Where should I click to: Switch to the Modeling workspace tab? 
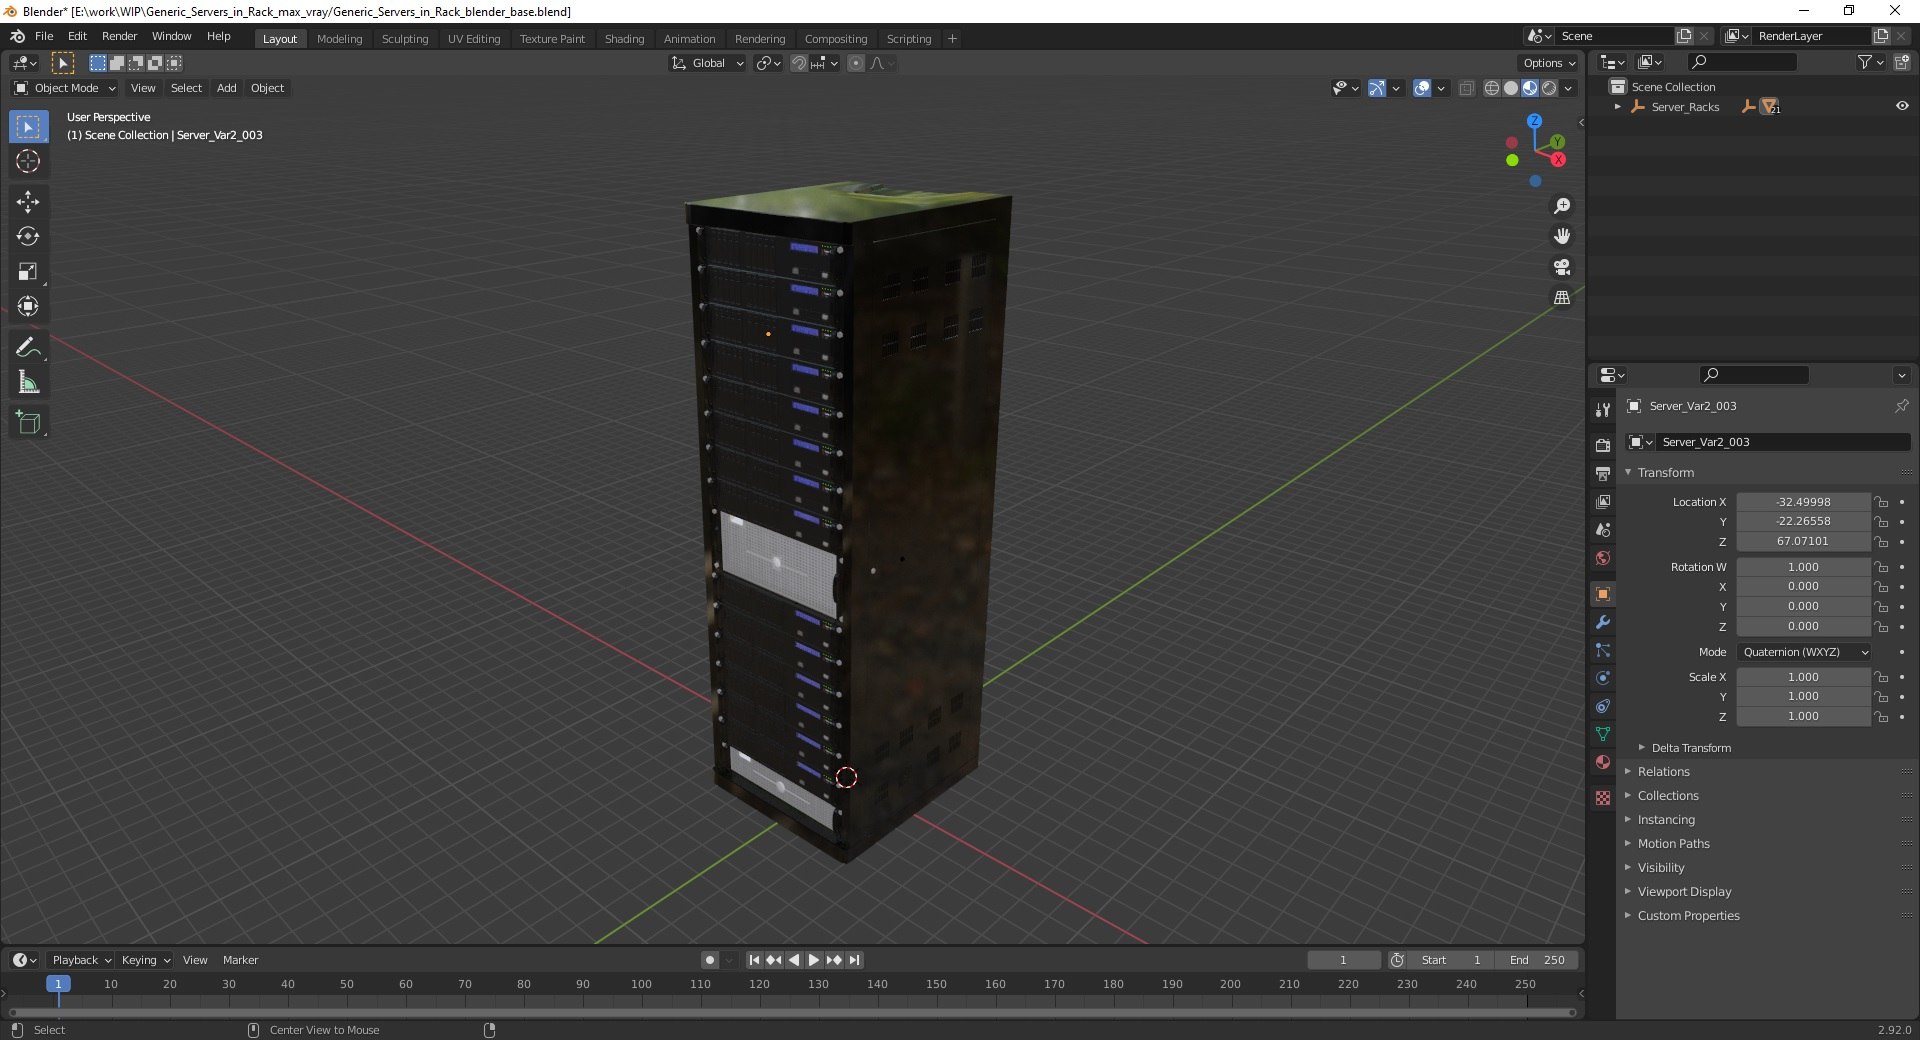[x=339, y=39]
